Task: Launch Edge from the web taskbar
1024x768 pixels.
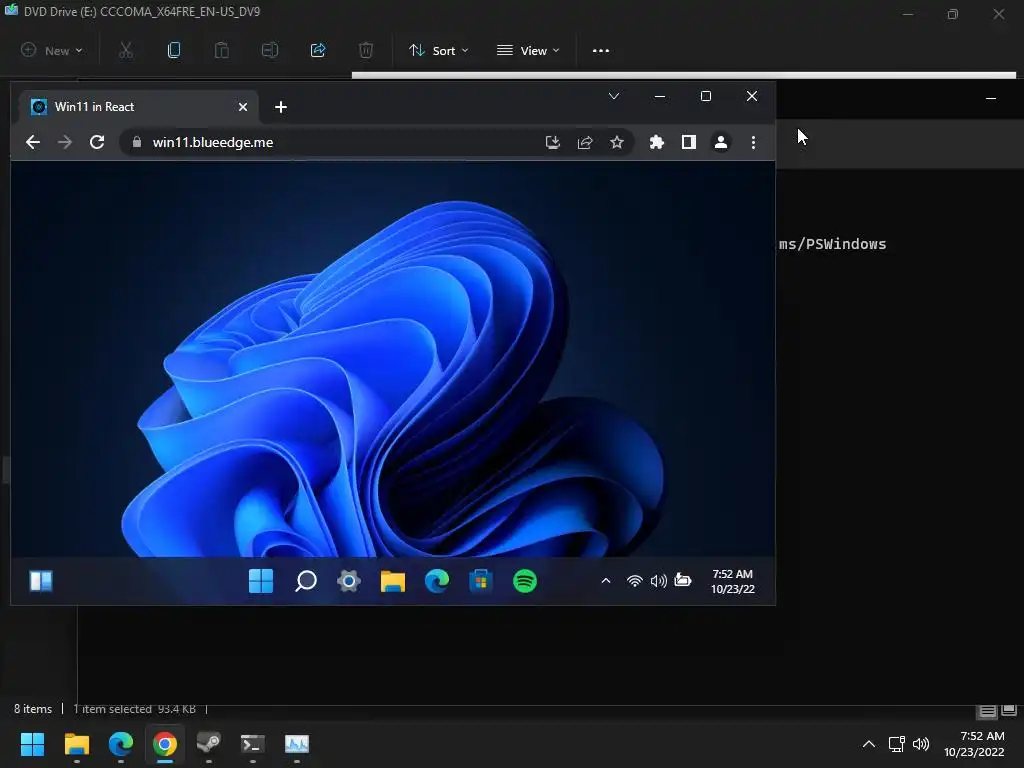Action: click(437, 581)
